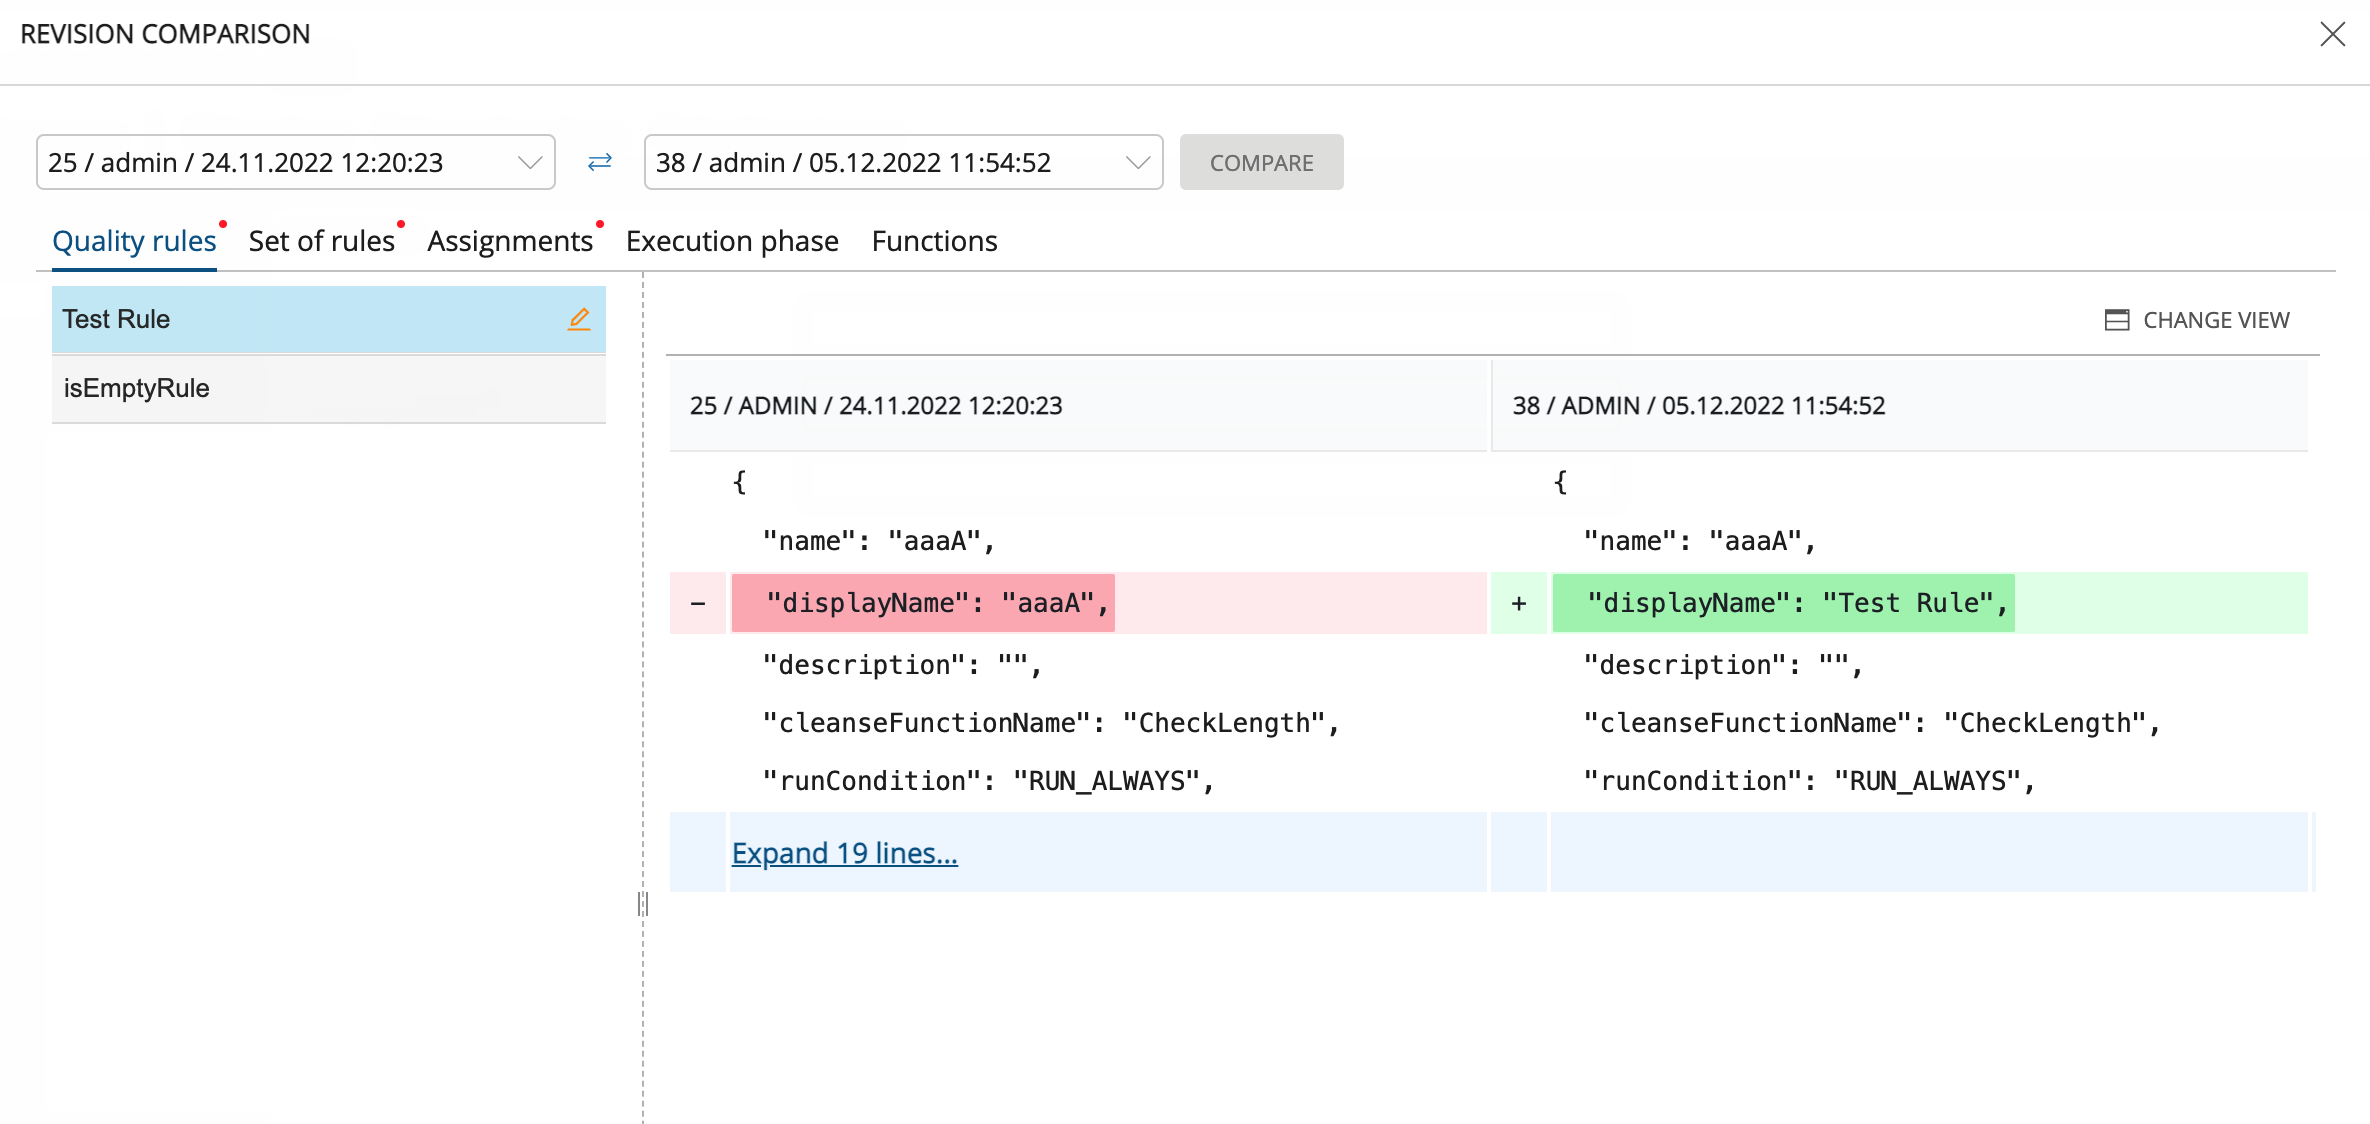Click the left column header 25 / ADMIN / 24.11.2022
Viewport: 2370px width, 1124px height.
point(876,405)
